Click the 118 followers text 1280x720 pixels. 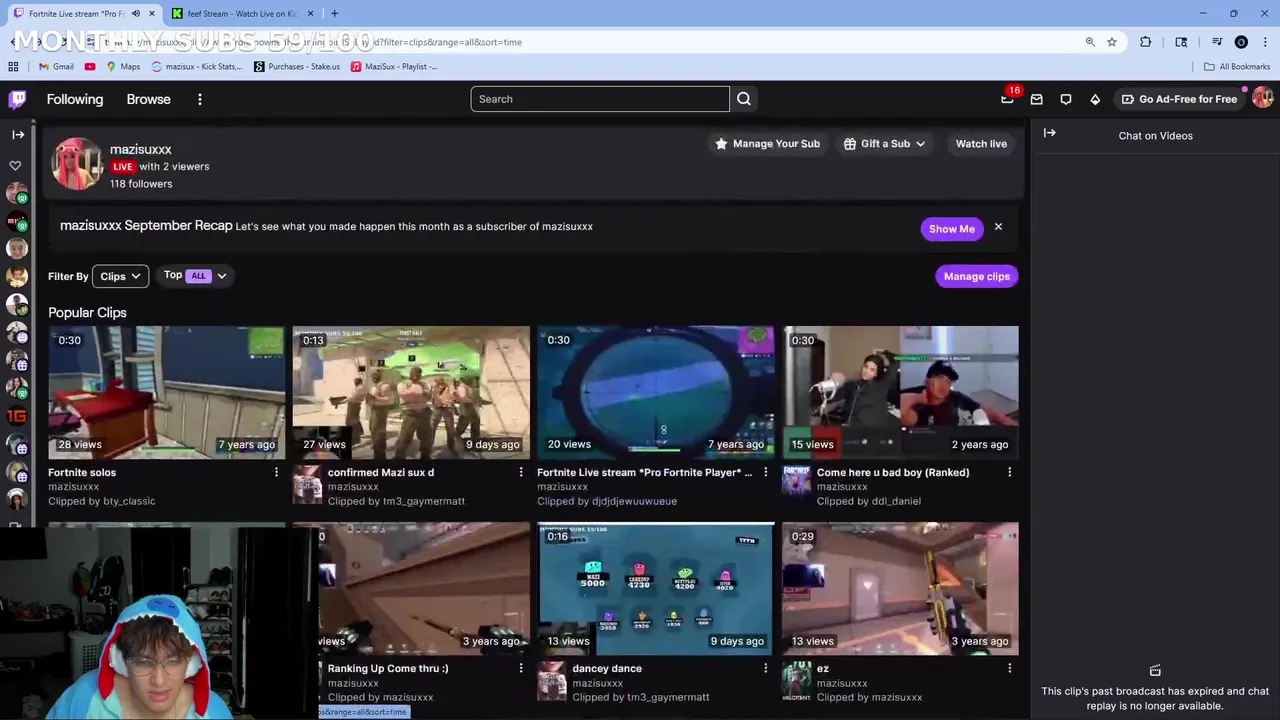141,184
